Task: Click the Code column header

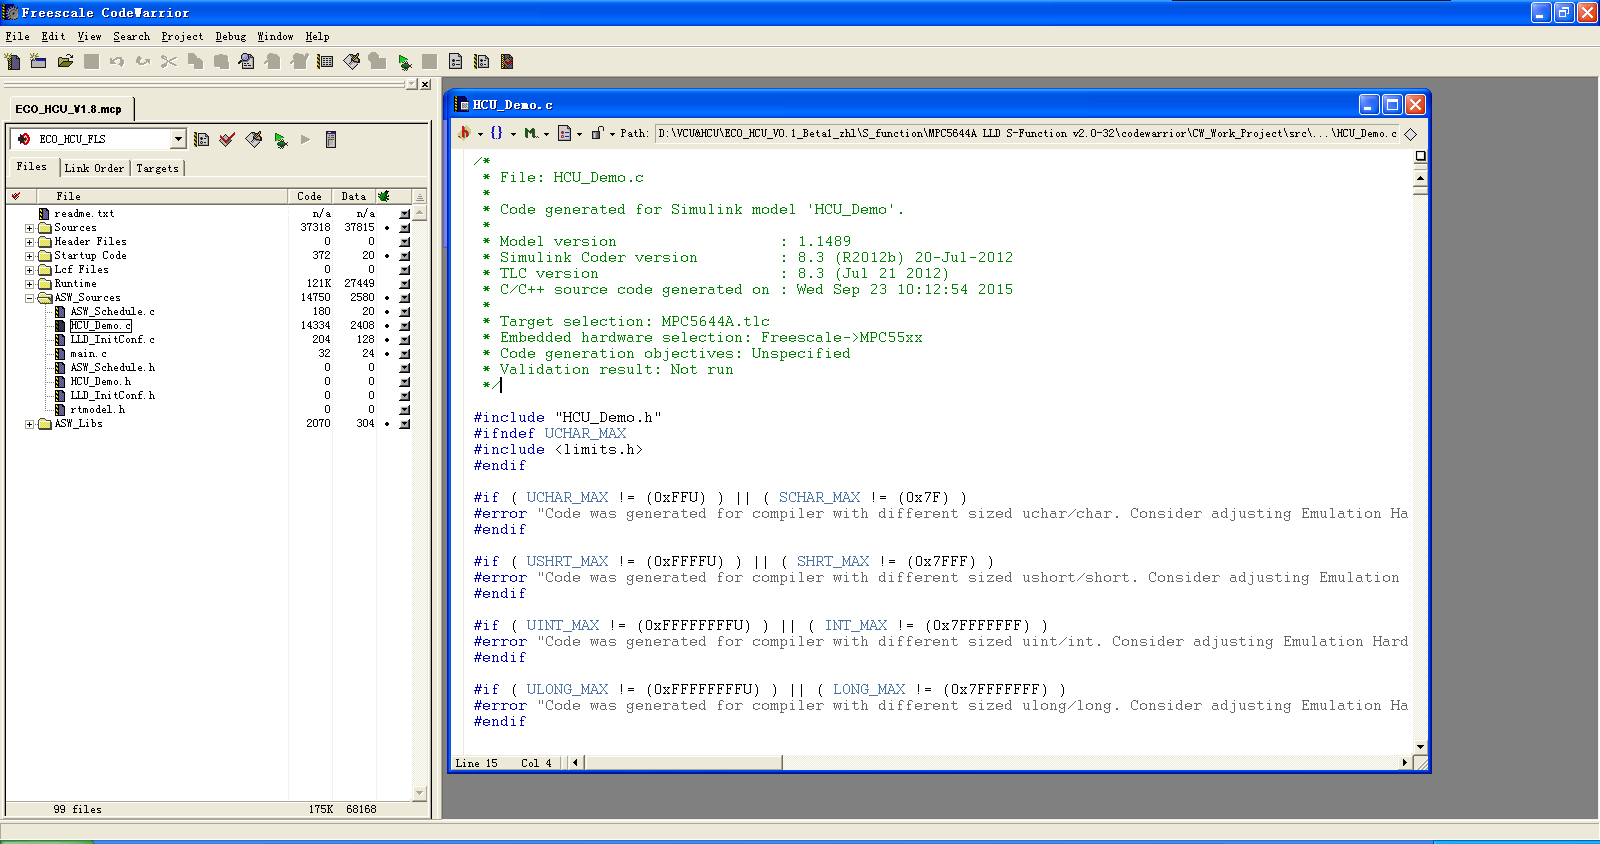Action: [x=310, y=196]
